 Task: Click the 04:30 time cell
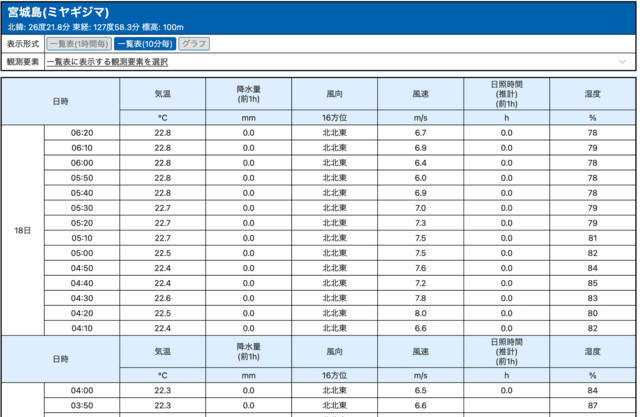[82, 299]
